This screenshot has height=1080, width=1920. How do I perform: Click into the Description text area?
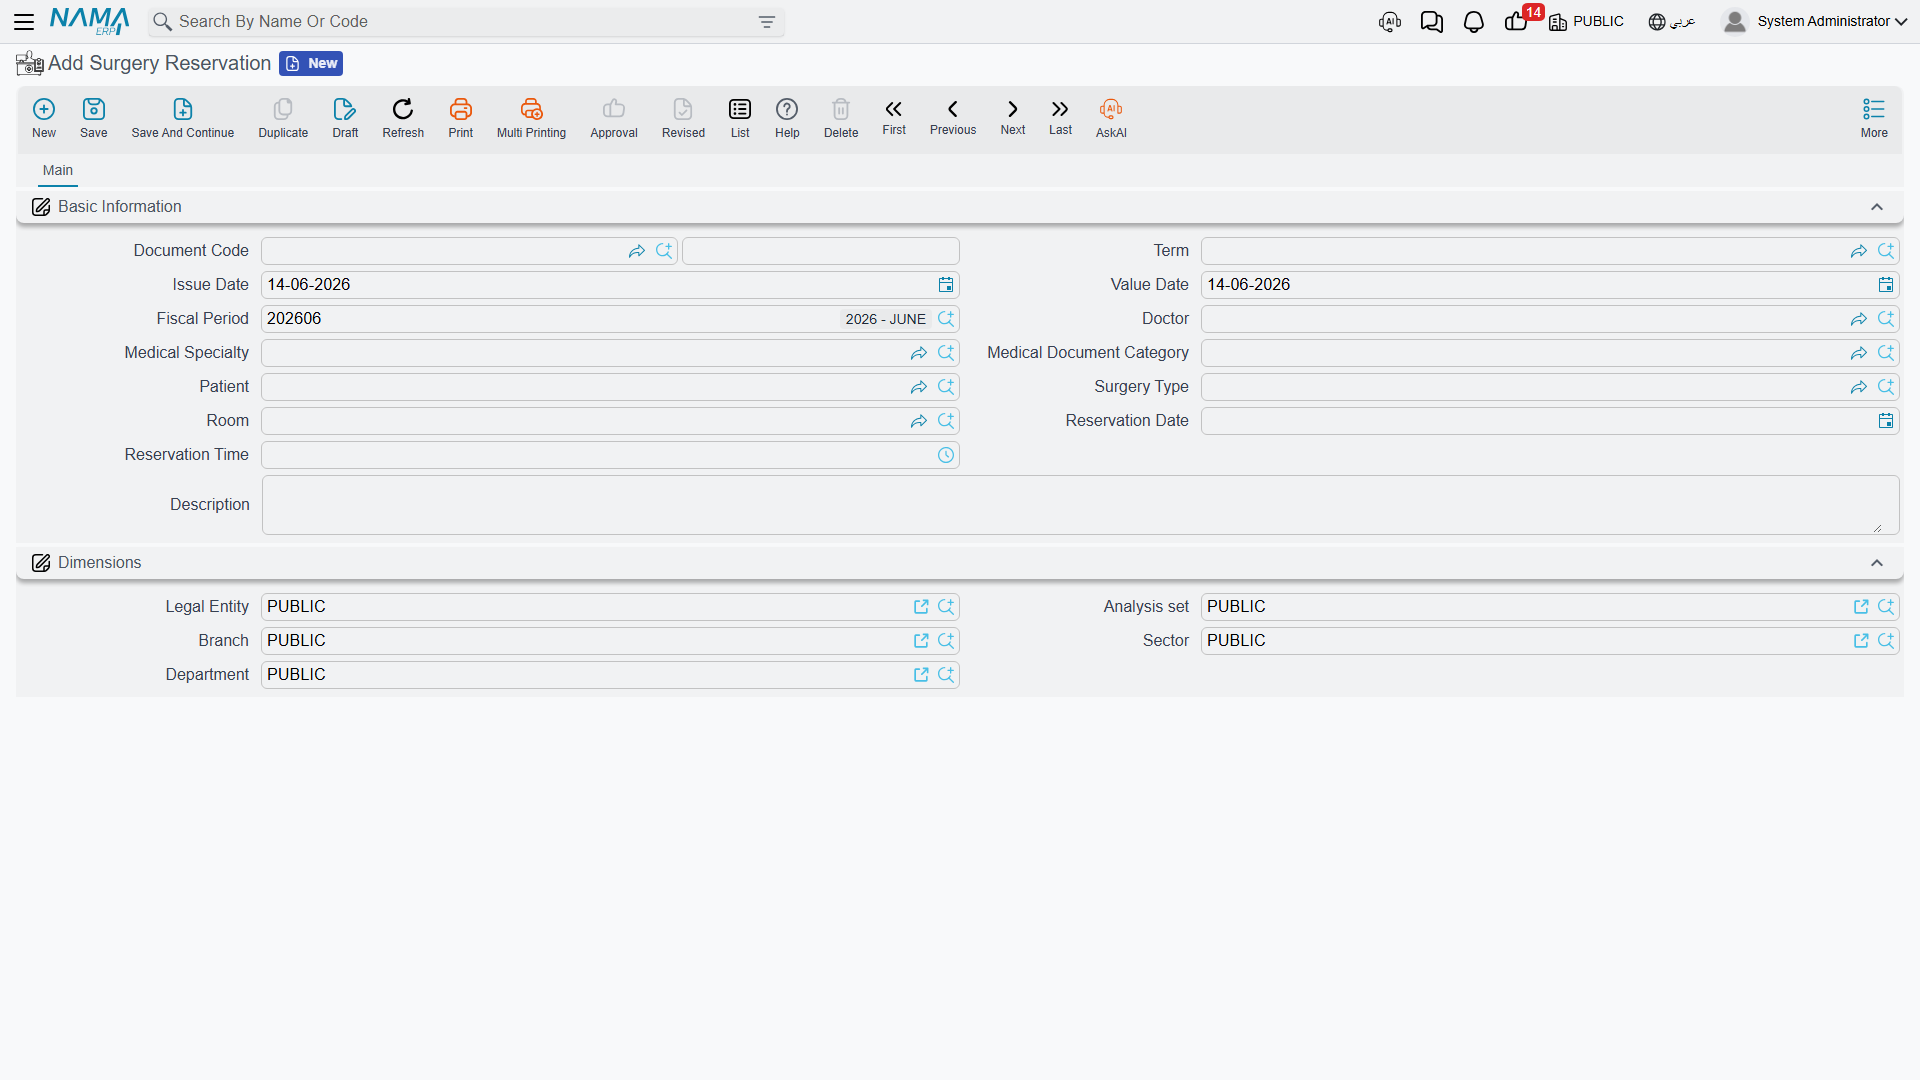click(x=1080, y=505)
